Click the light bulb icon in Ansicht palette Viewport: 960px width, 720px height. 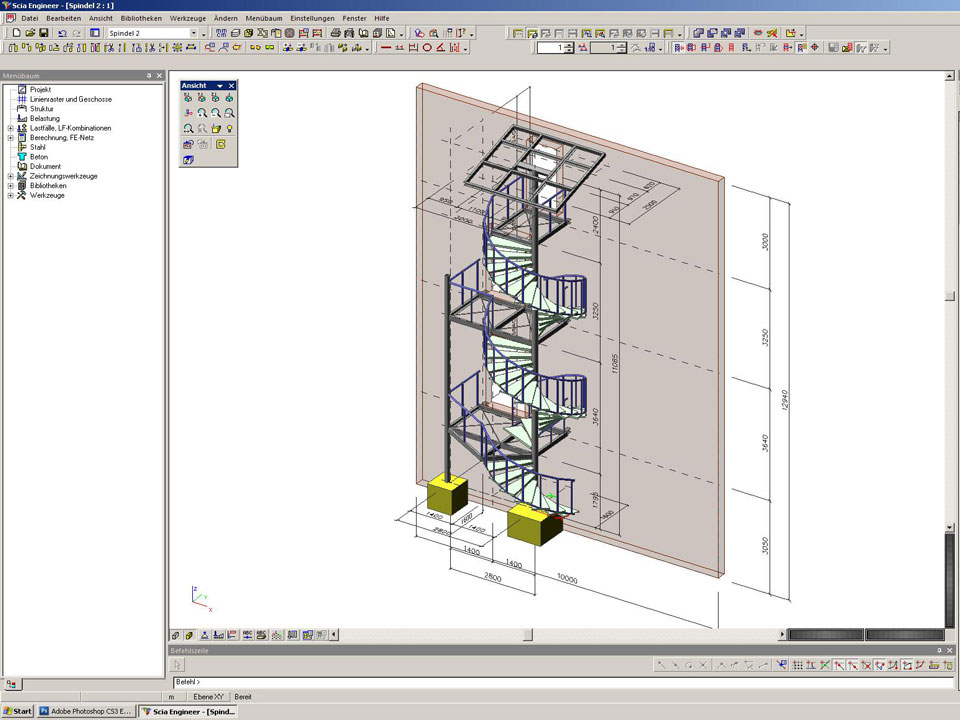pos(230,129)
